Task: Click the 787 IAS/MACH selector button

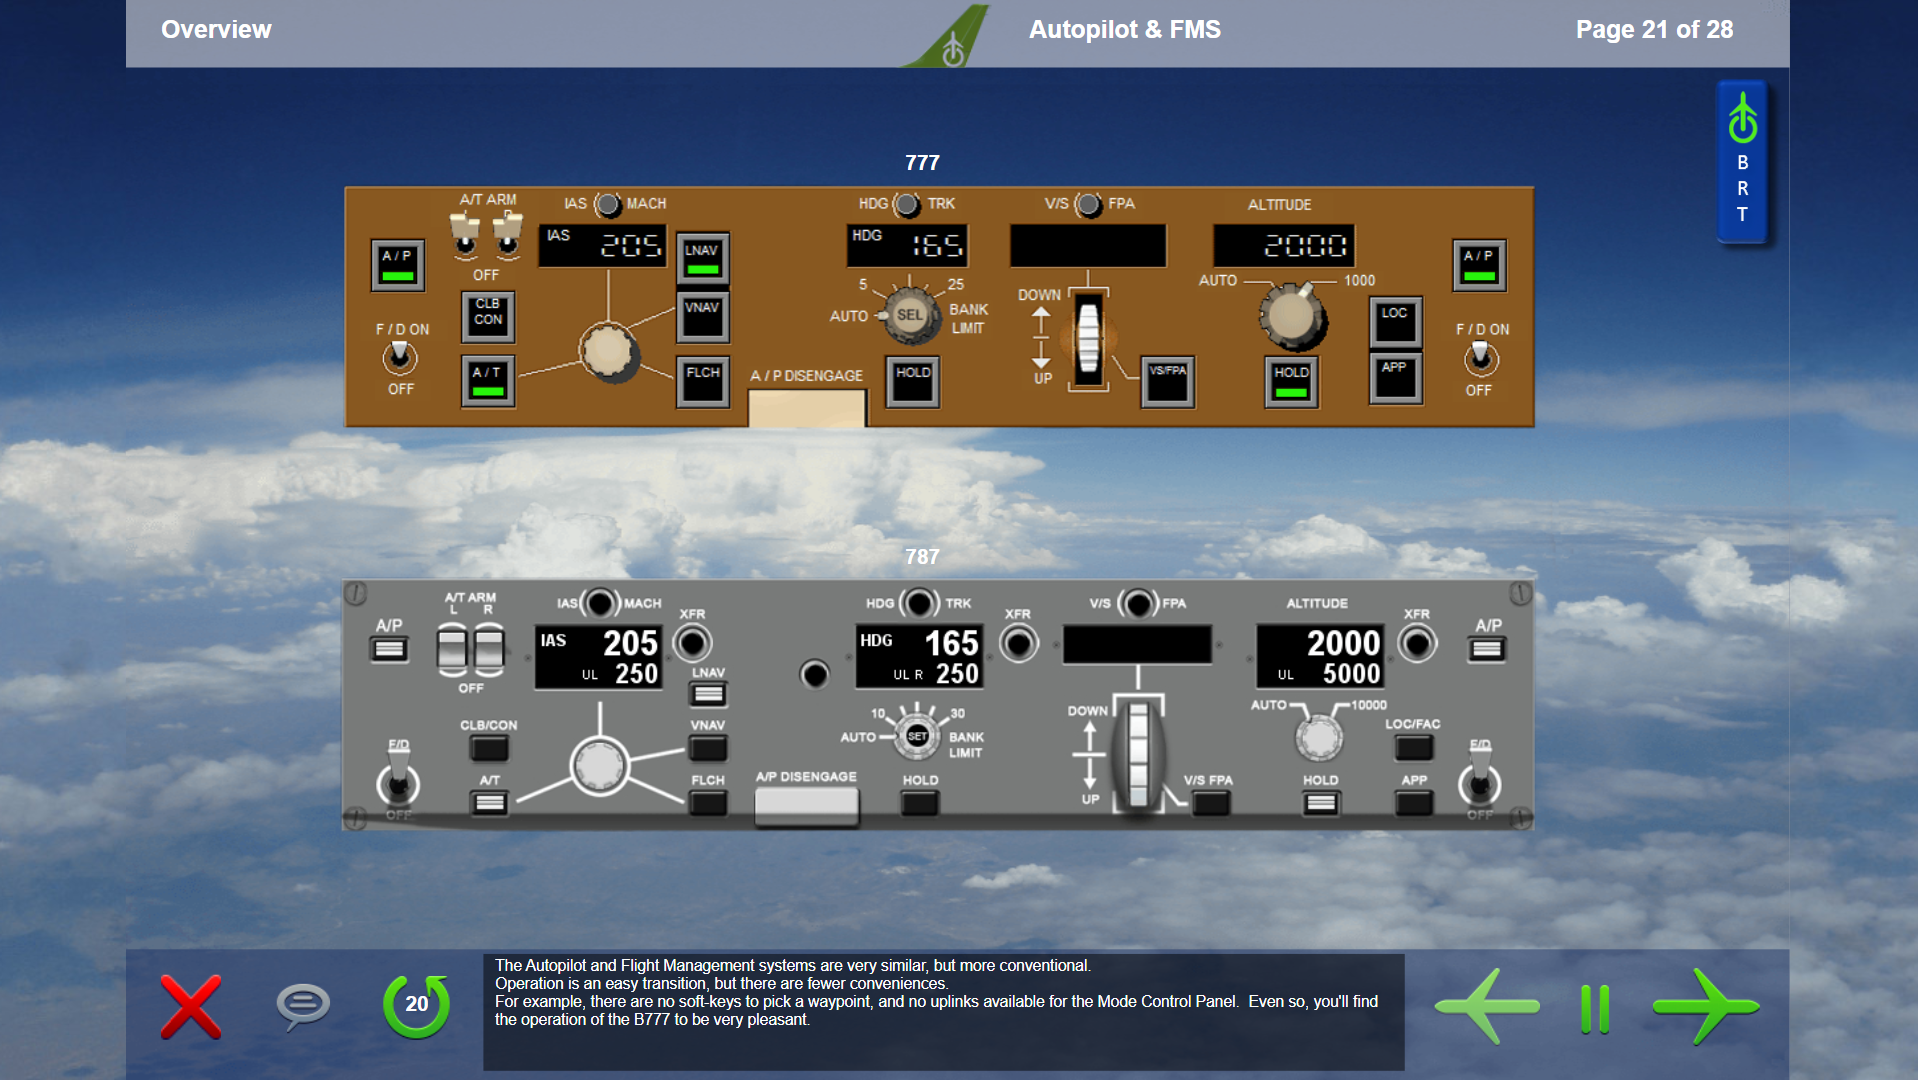Action: pyautogui.click(x=600, y=603)
